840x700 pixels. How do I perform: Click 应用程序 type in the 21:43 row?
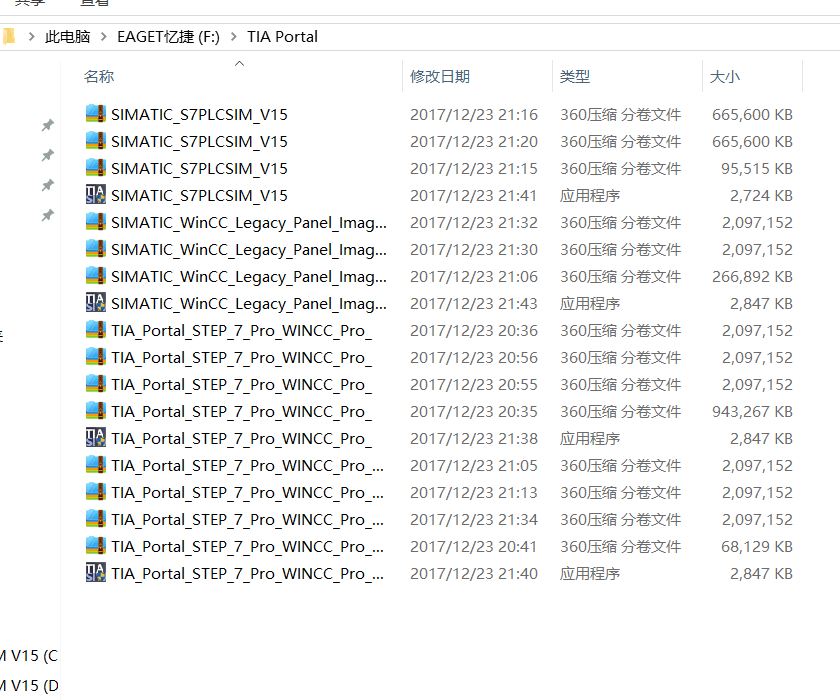click(590, 304)
